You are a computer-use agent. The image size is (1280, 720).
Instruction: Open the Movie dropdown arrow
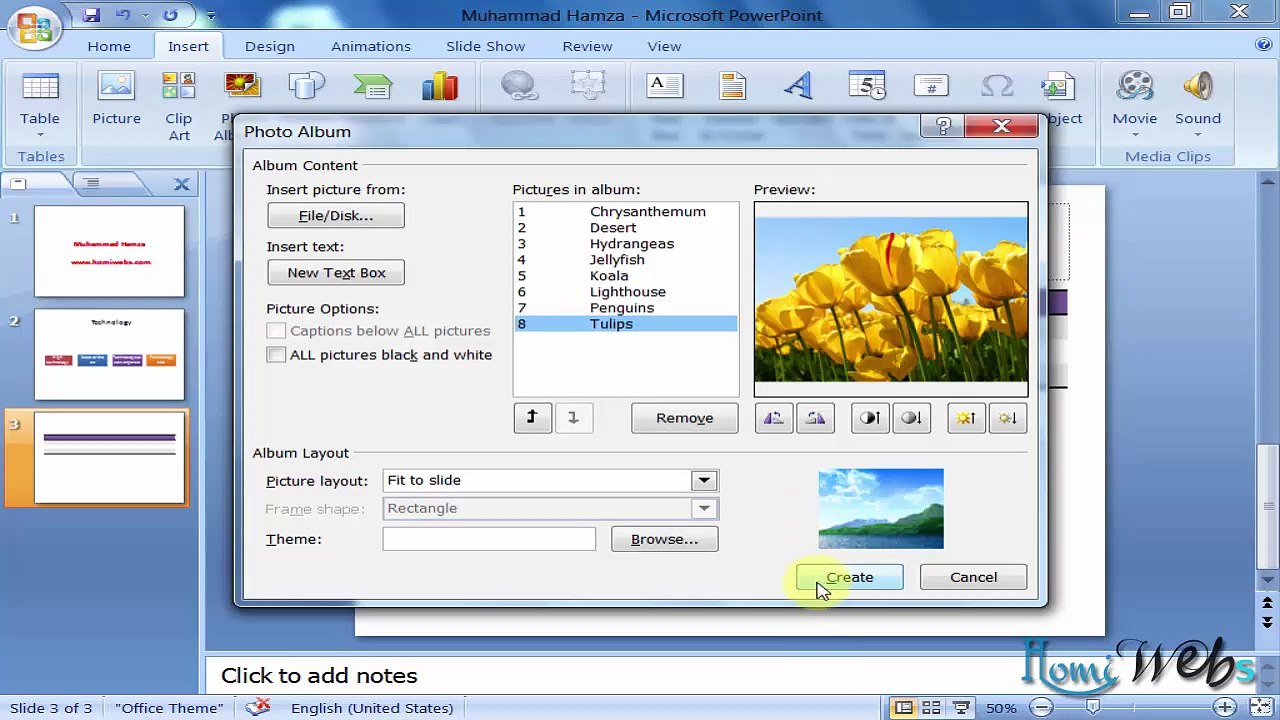[1135, 135]
